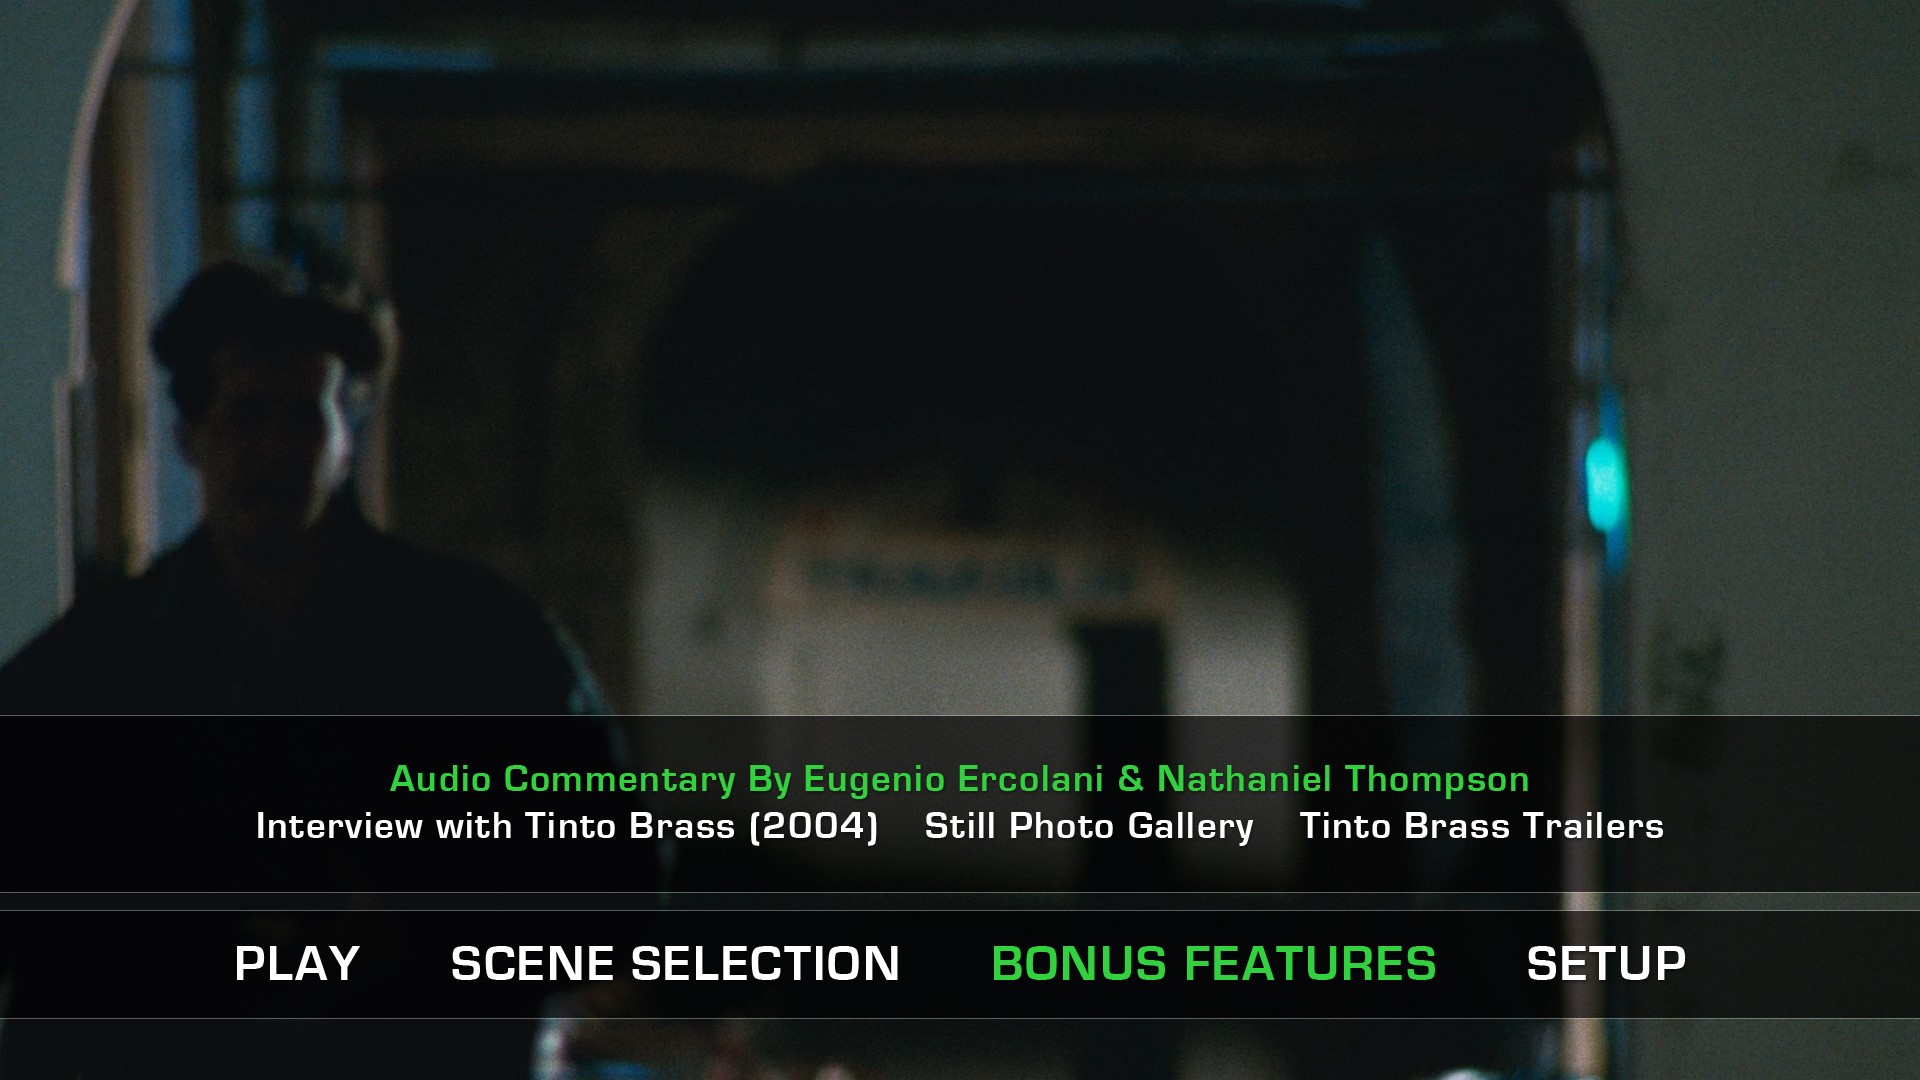Screen dimensions: 1920x1080
Task: Open the SCENE SELECTION menu
Action: pos(675,964)
